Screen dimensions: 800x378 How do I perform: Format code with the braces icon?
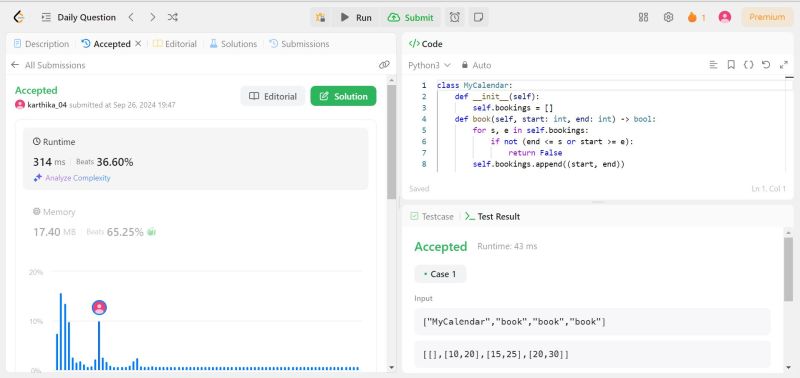[x=748, y=65]
